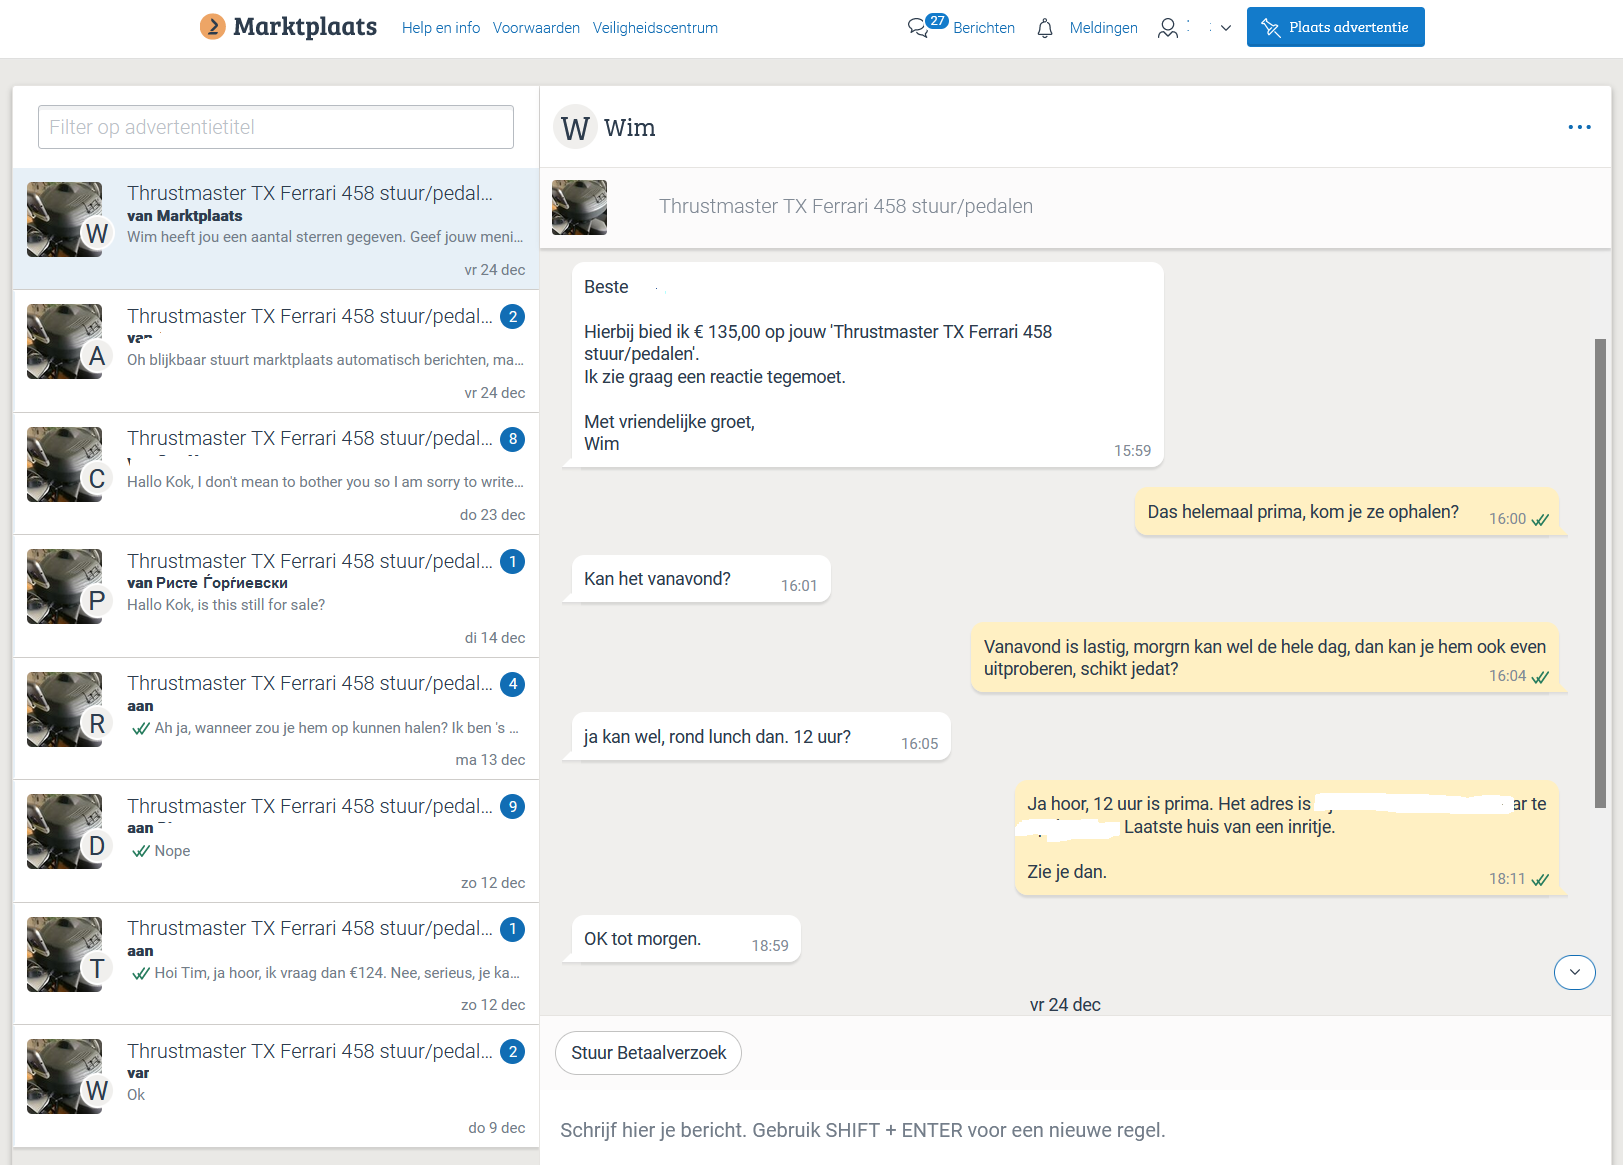Open the user profile icon
This screenshot has width=1623, height=1165.
click(x=1167, y=28)
